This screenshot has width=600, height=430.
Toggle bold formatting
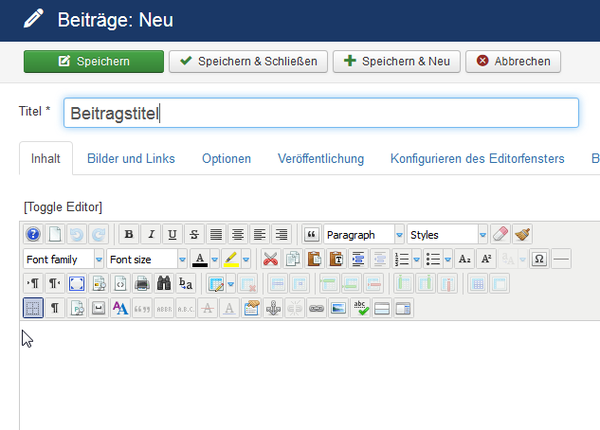point(129,235)
